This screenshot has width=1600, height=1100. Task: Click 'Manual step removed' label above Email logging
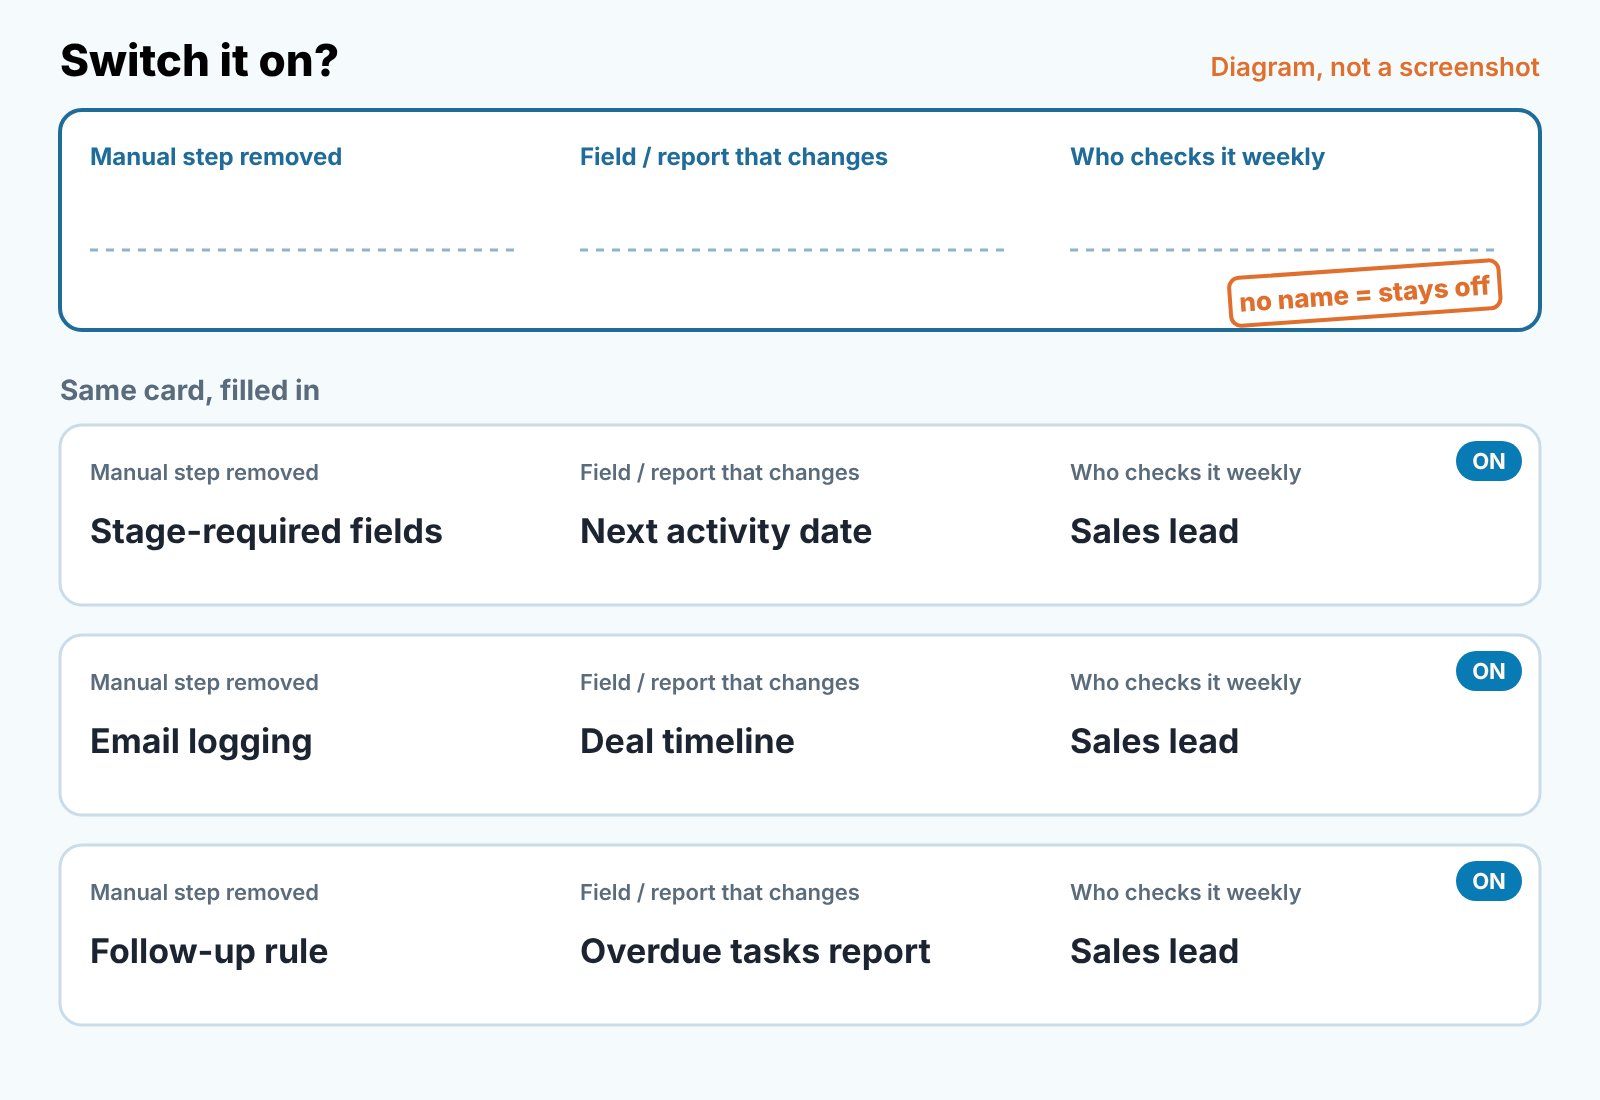pyautogui.click(x=204, y=682)
